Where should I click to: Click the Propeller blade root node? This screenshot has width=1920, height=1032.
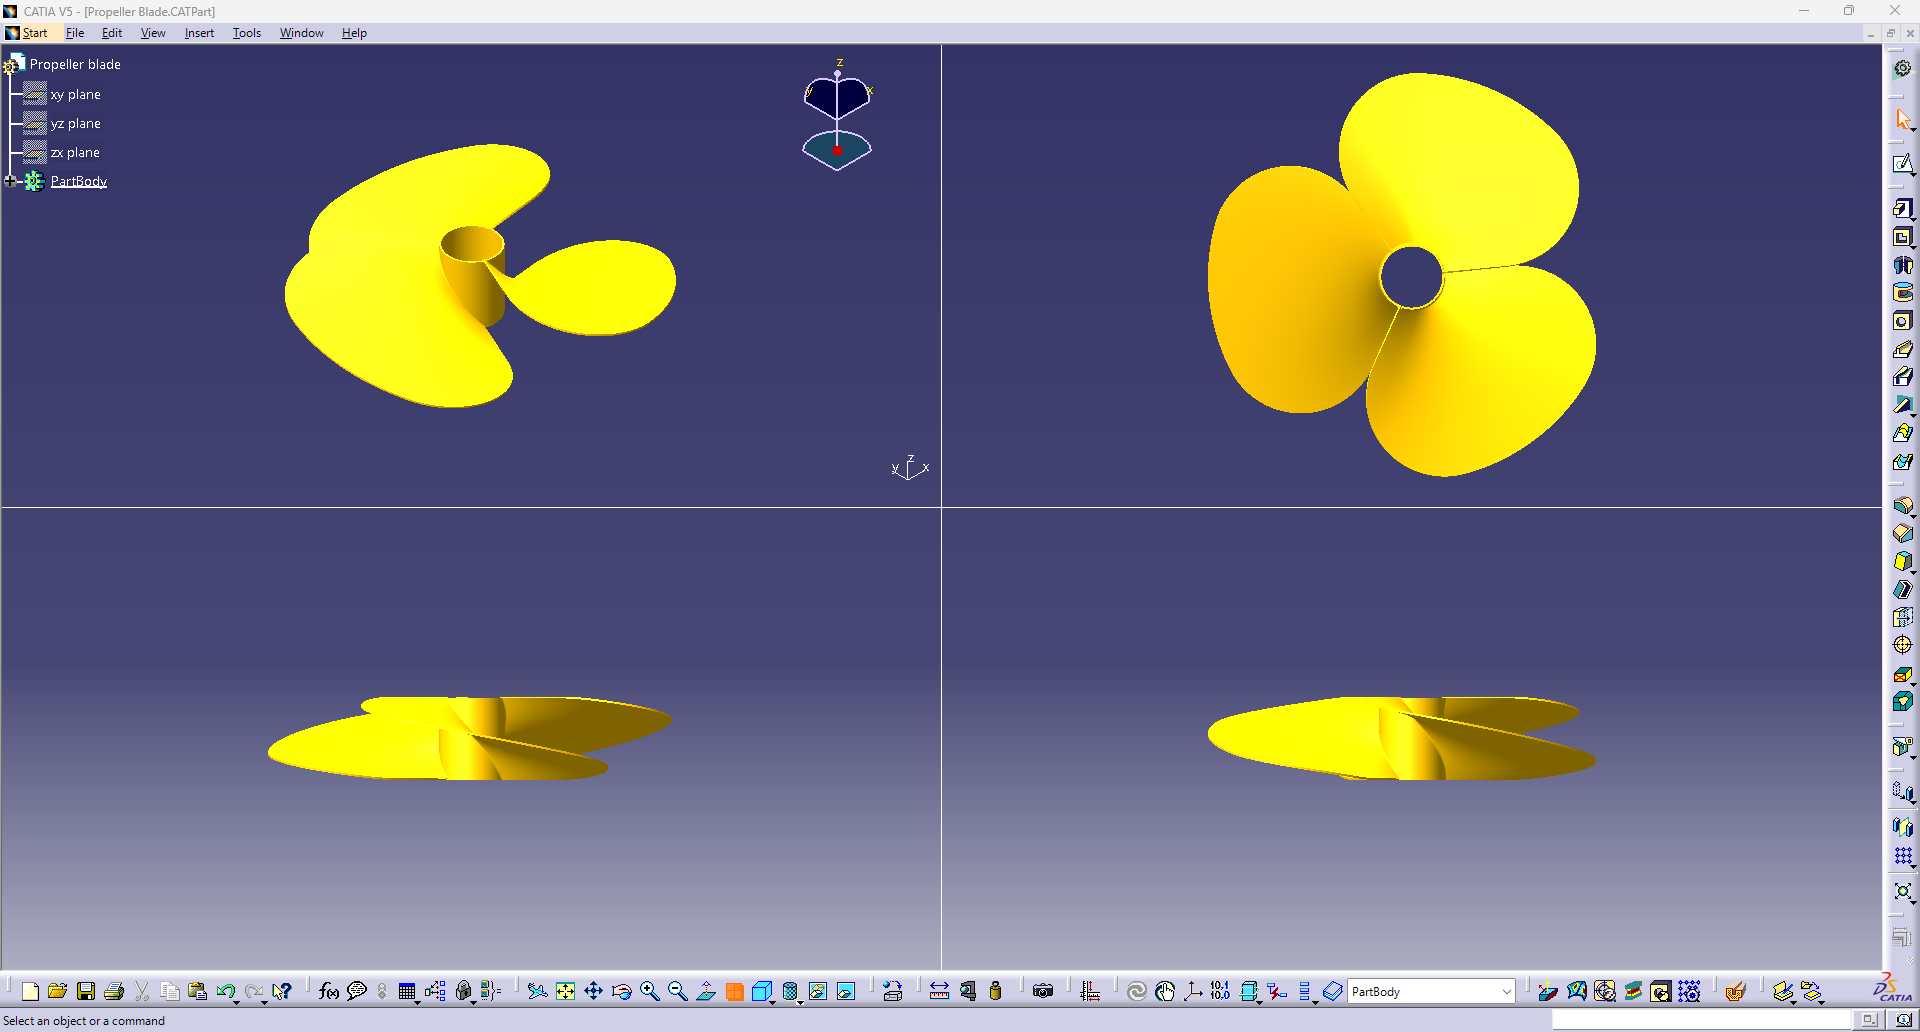[75, 64]
